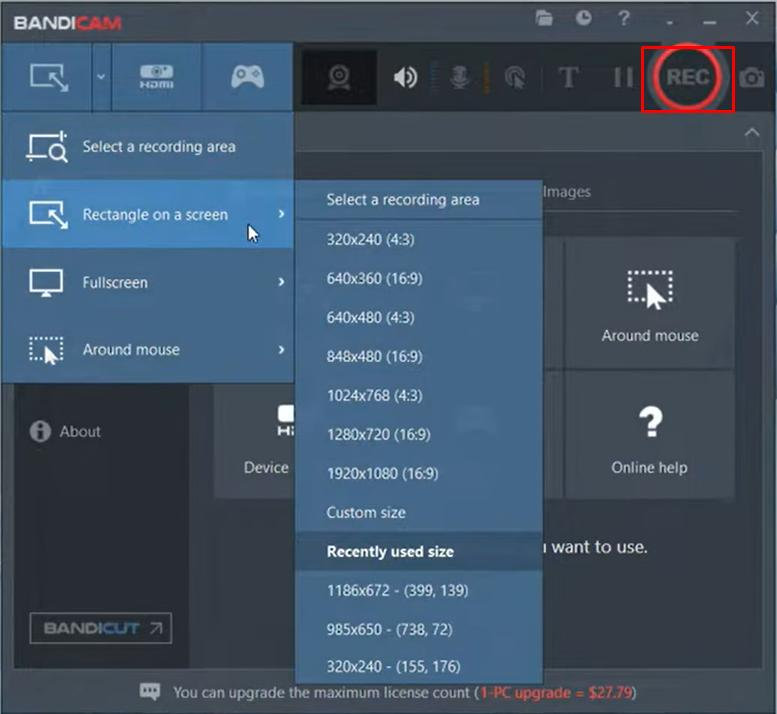777x714 pixels.
Task: Expand Rectangle on a screen submenu arrow
Action: pyautogui.click(x=281, y=214)
